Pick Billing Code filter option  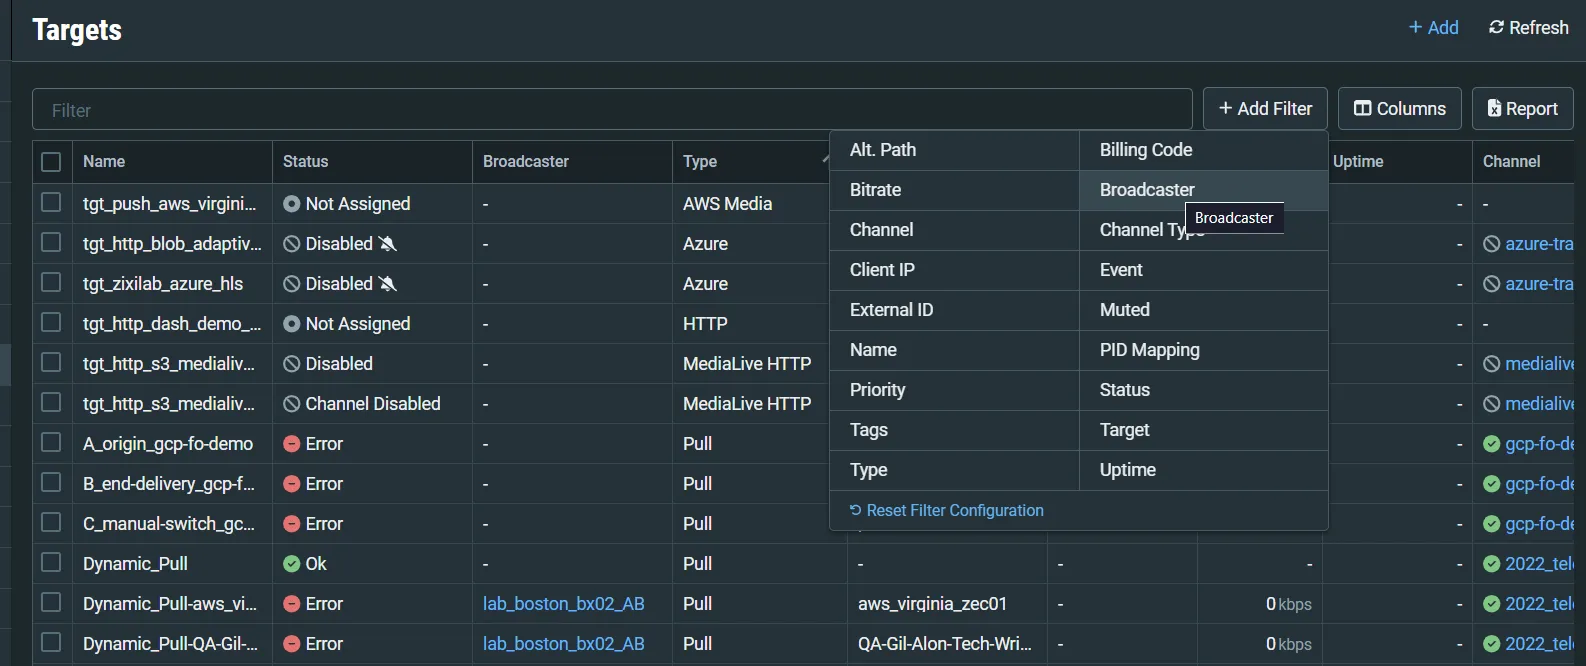click(1204, 150)
